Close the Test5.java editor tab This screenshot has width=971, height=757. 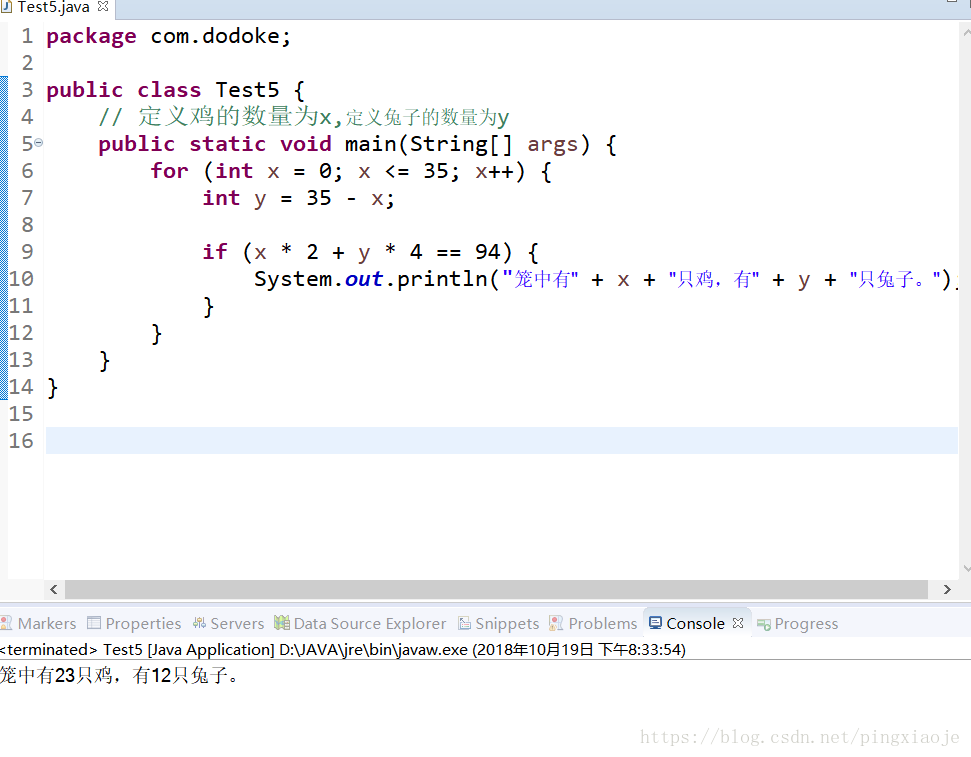tap(103, 6)
